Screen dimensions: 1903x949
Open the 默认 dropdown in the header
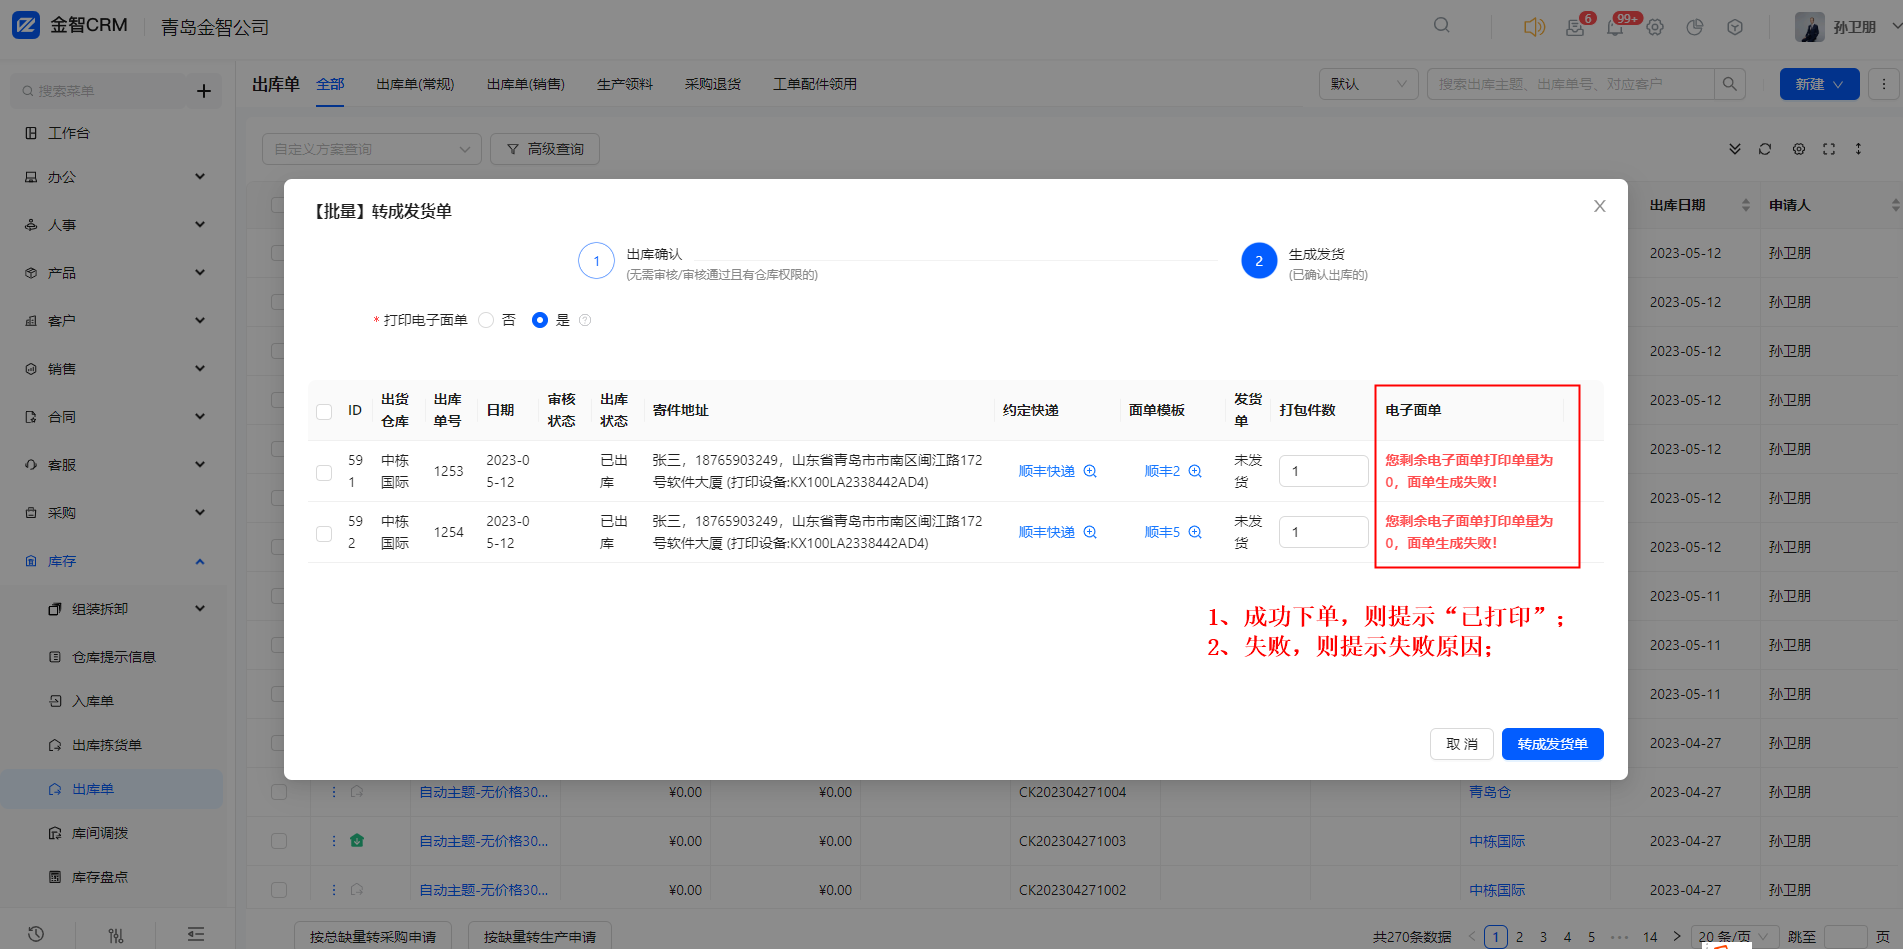coord(1368,84)
